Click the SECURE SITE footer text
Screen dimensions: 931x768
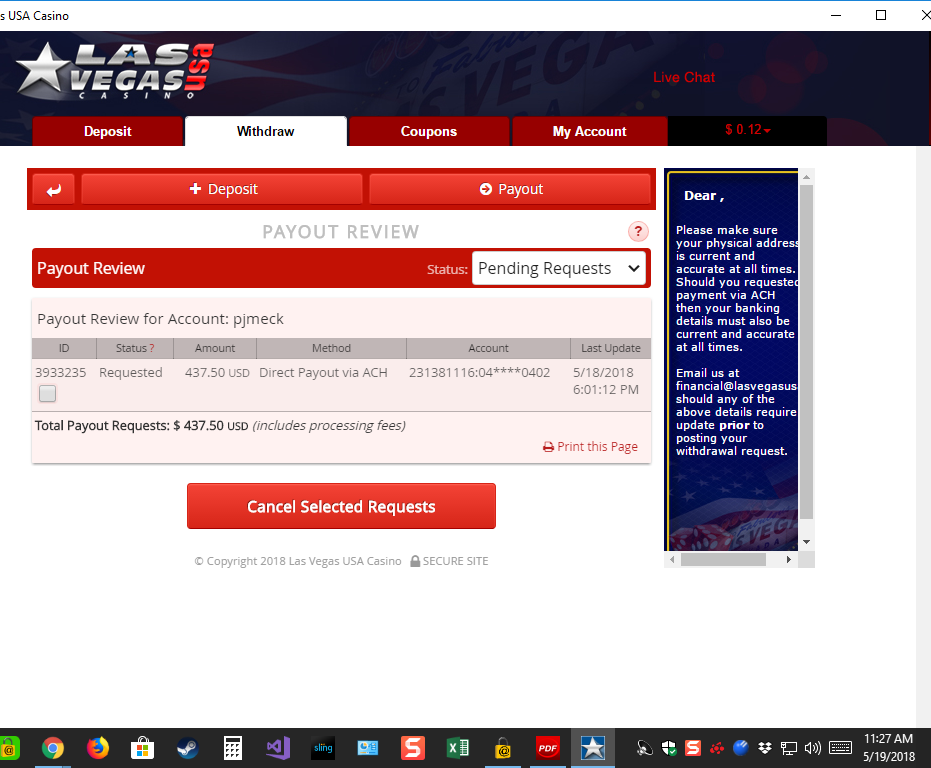tap(455, 561)
